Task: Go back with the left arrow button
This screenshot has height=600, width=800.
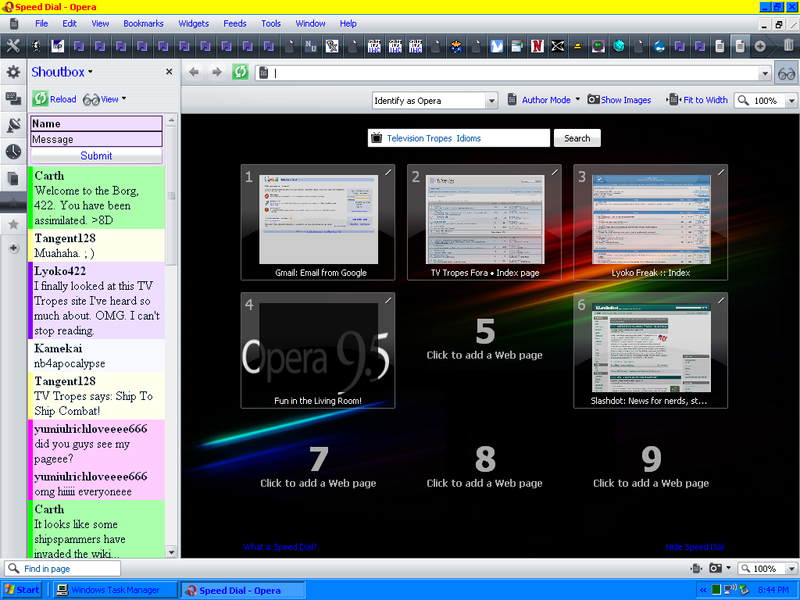Action: [x=194, y=72]
